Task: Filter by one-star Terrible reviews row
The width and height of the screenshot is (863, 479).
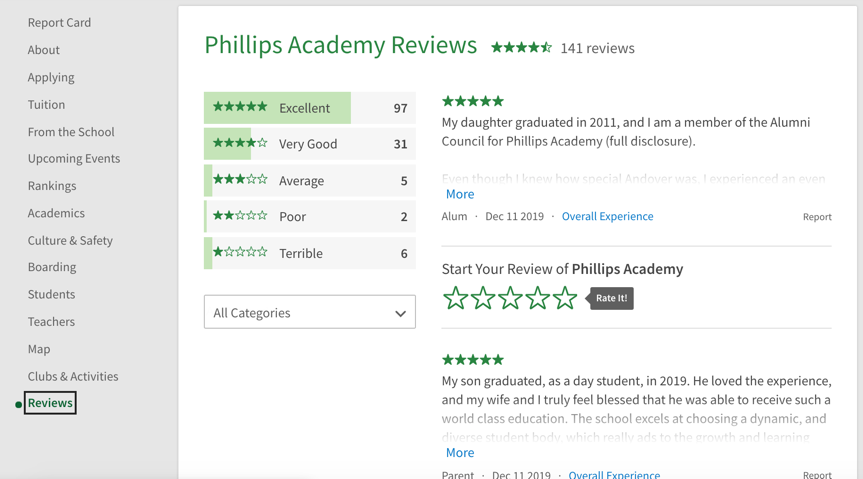Action: pyautogui.click(x=310, y=253)
